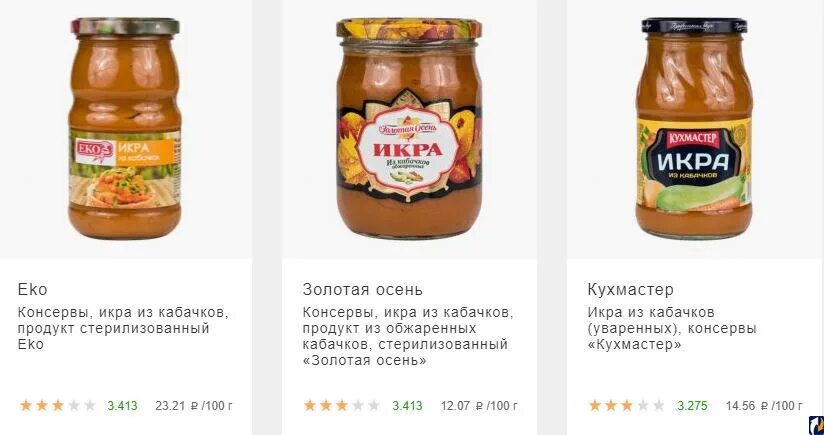The width and height of the screenshot is (824, 435).
Task: Click the 3.275 rating score for Кухмастер
Action: point(692,406)
